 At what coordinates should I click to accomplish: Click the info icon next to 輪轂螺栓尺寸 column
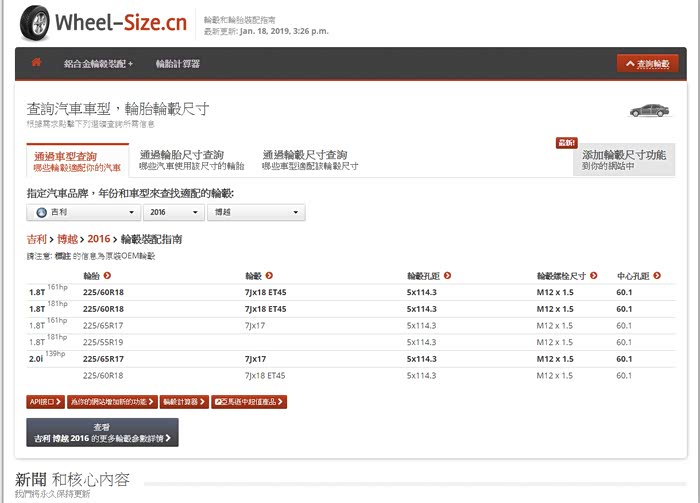coord(594,275)
